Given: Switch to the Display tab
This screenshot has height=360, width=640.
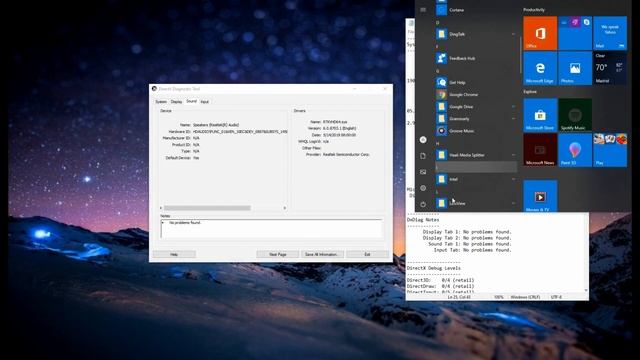Looking at the screenshot, I should [176, 102].
